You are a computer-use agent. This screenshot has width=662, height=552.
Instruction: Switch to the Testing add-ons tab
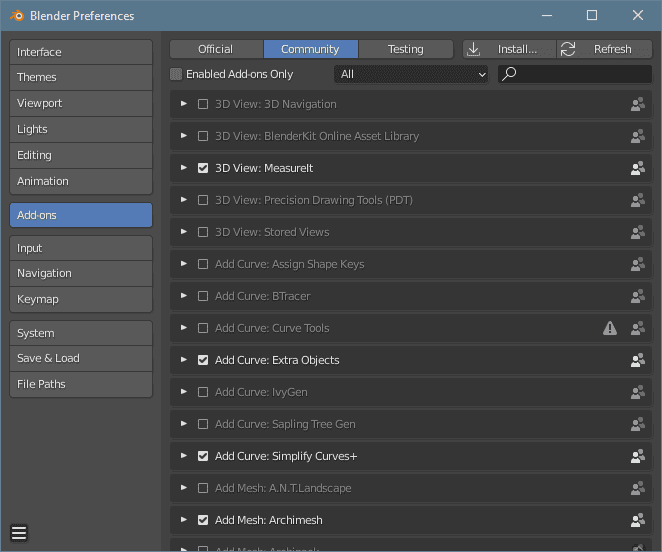tap(406, 49)
